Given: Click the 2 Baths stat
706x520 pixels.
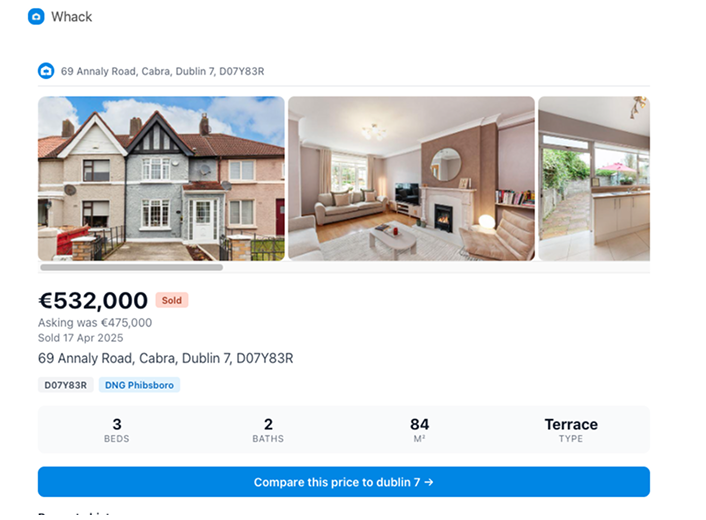Looking at the screenshot, I should coord(268,430).
